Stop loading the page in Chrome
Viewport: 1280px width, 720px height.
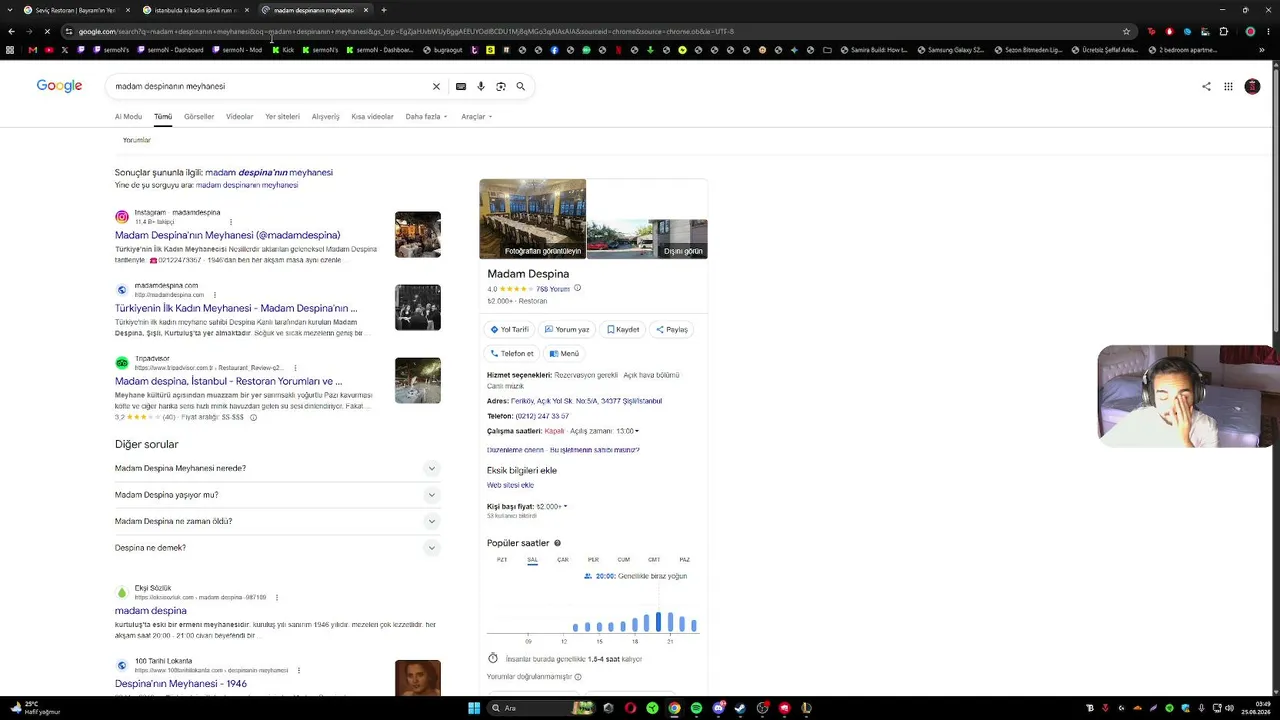tap(47, 31)
